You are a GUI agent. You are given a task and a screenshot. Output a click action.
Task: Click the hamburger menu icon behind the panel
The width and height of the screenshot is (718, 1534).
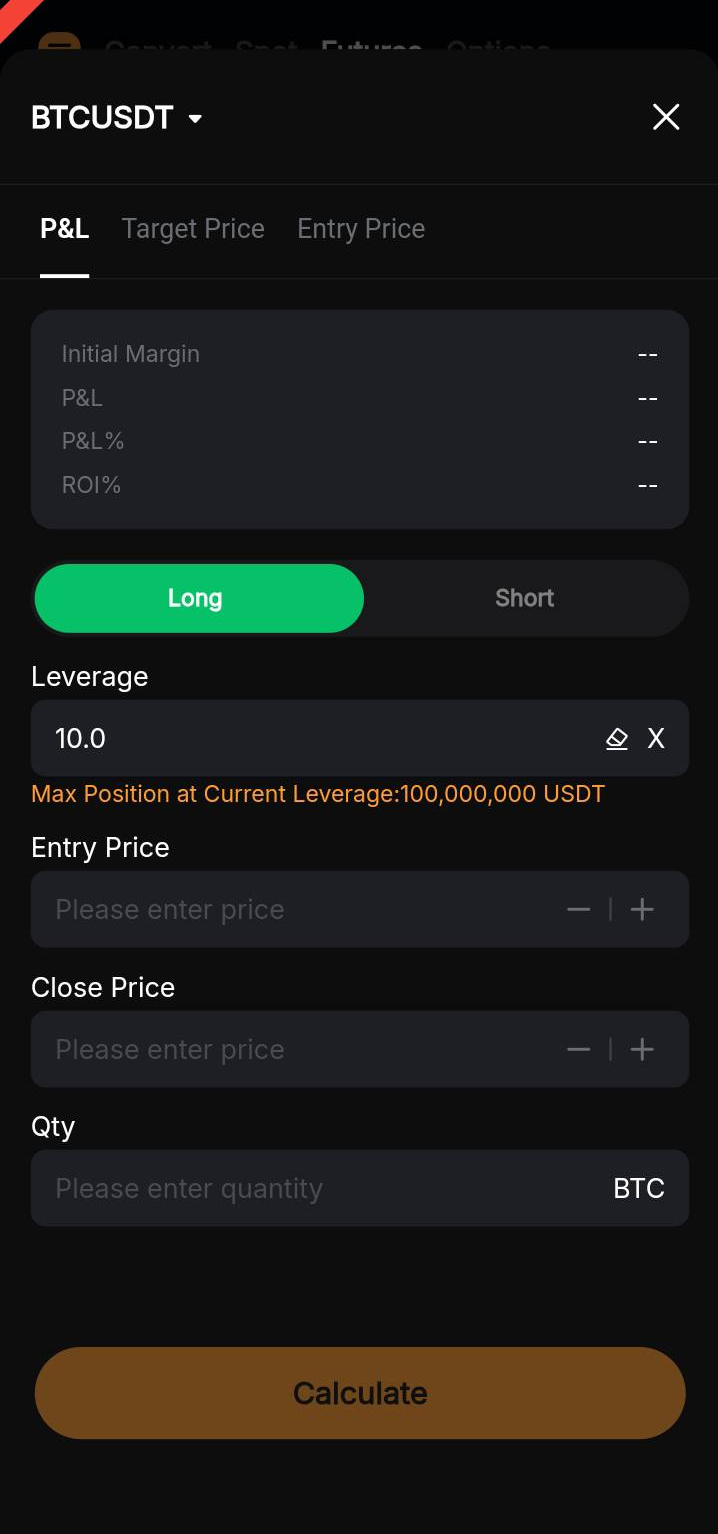point(59,45)
